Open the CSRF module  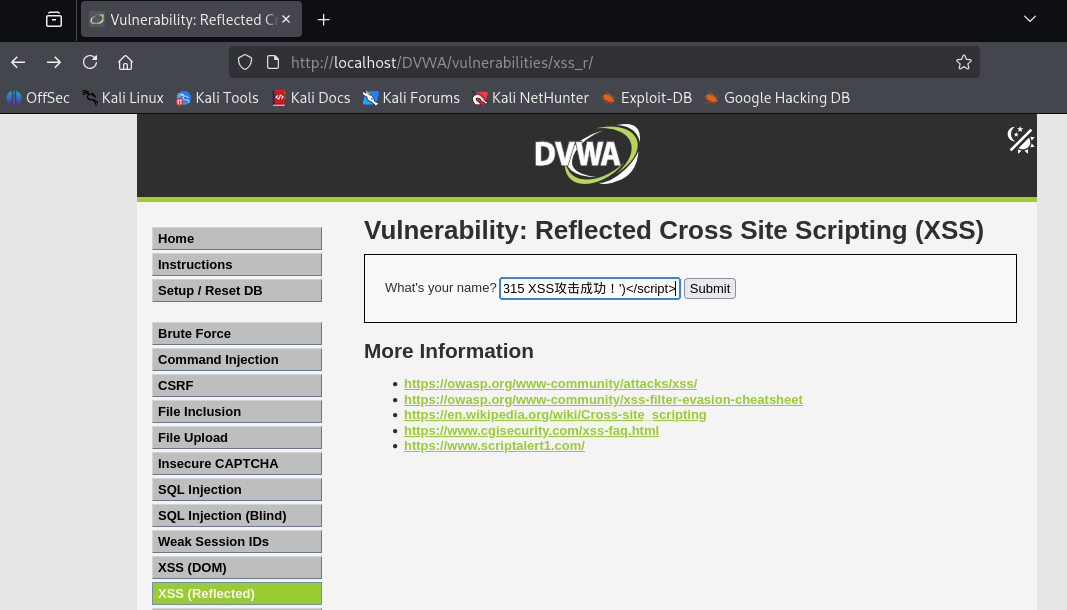tap(237, 385)
